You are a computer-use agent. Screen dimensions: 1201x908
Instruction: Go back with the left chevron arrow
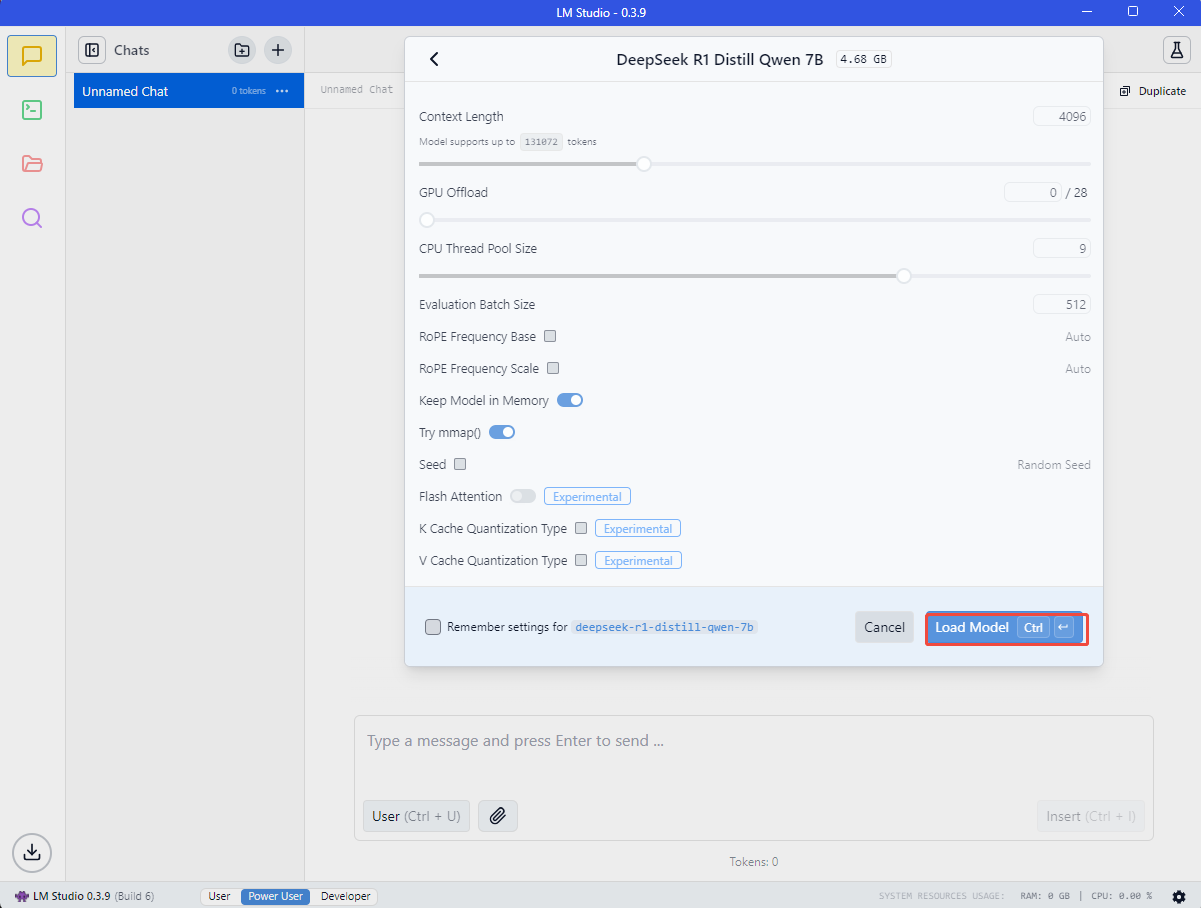tap(434, 59)
